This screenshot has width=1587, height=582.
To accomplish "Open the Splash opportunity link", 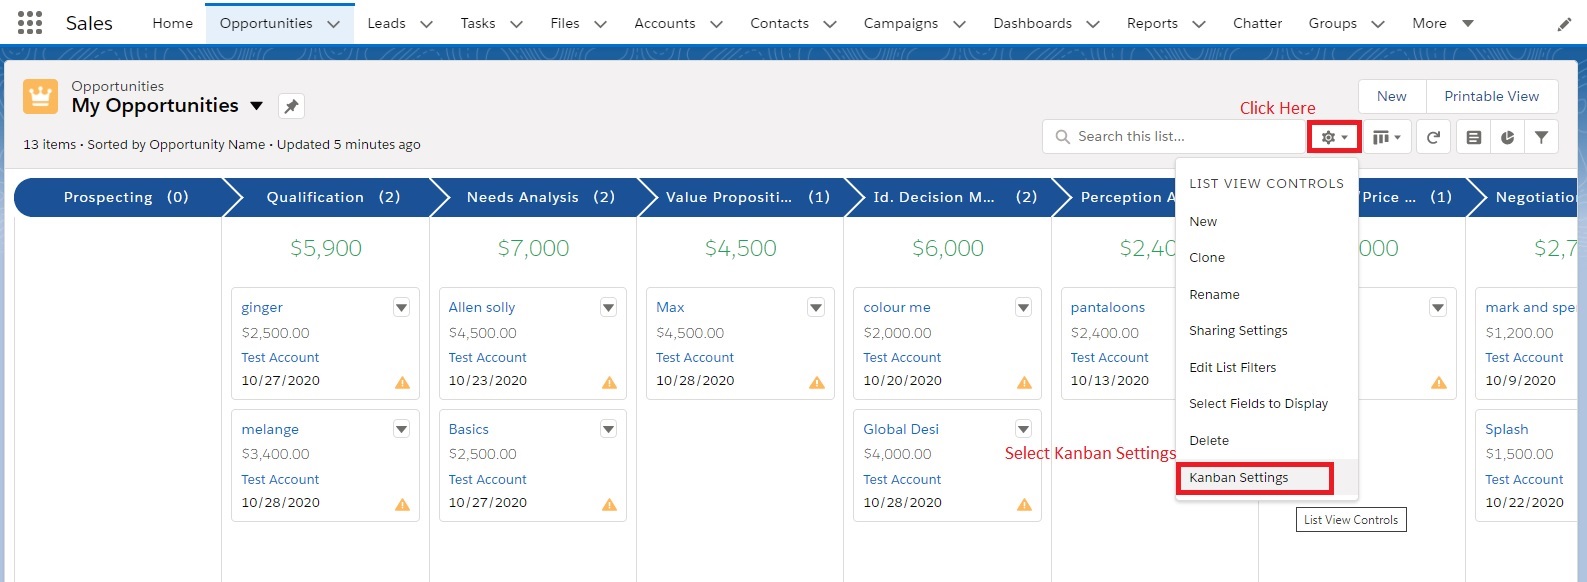I will [1507, 429].
